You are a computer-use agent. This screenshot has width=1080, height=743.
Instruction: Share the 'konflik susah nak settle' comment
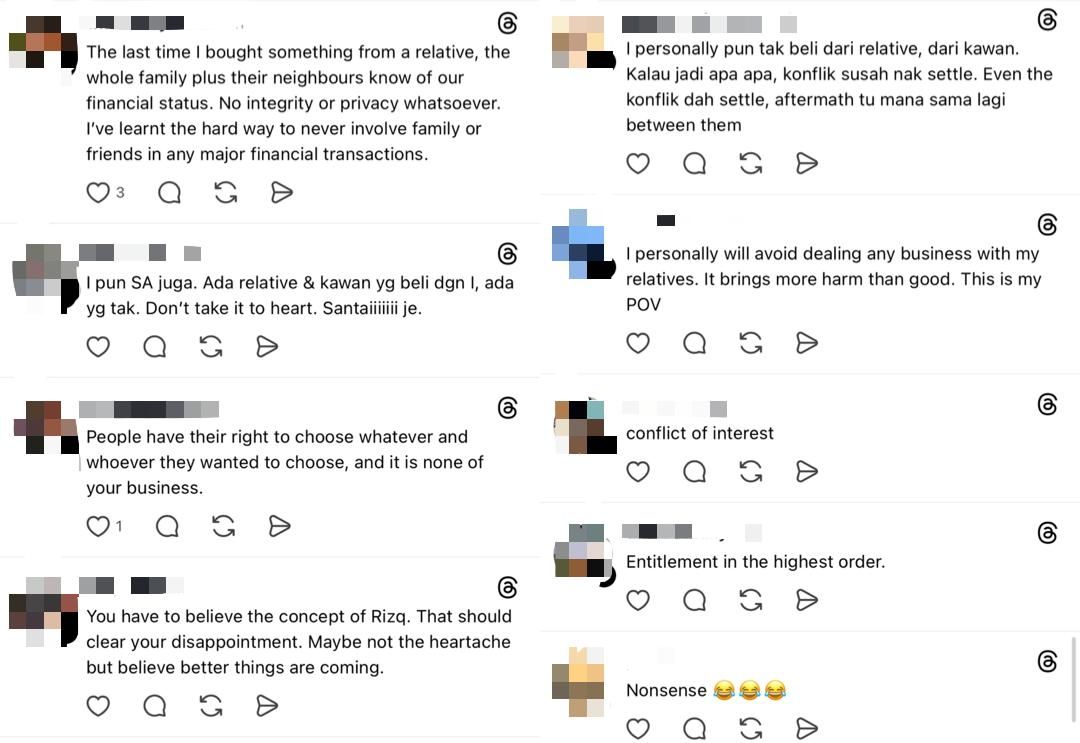pyautogui.click(x=806, y=163)
